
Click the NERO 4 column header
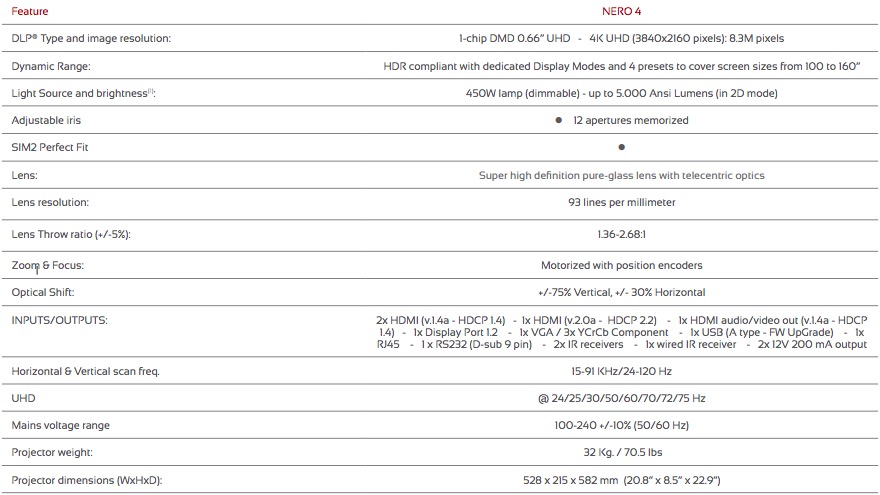point(621,12)
